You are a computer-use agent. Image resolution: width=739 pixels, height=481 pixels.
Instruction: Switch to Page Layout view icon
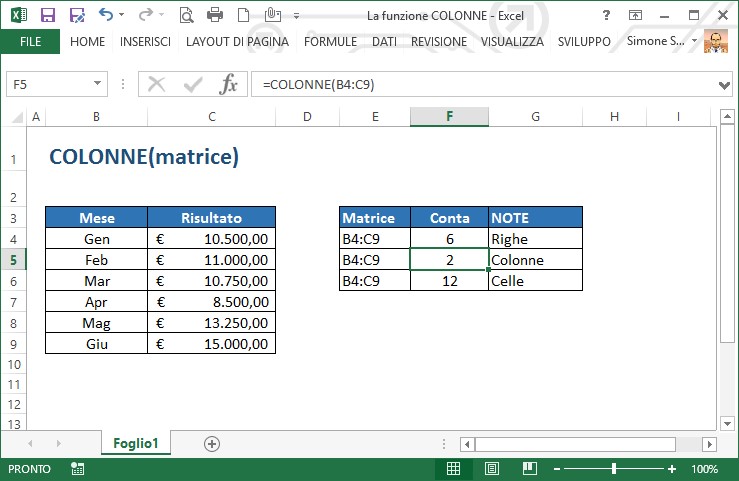point(492,468)
